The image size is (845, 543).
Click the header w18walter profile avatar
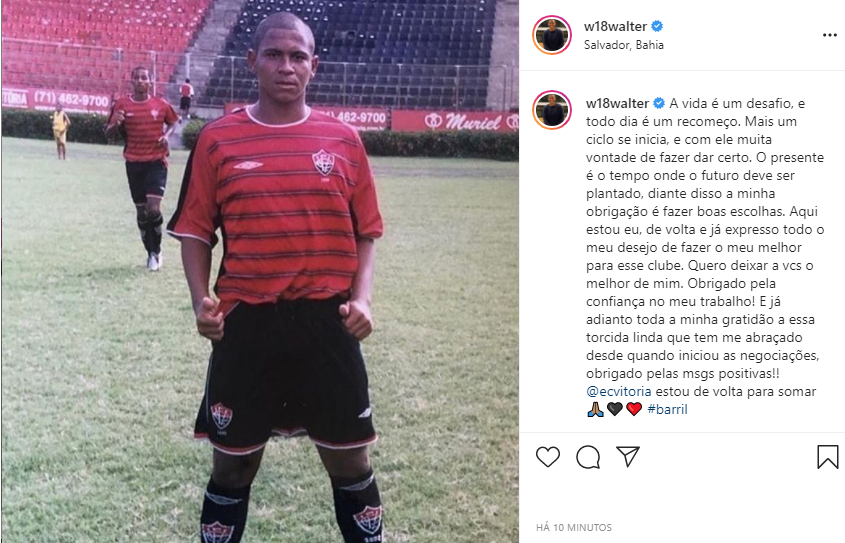tap(552, 35)
